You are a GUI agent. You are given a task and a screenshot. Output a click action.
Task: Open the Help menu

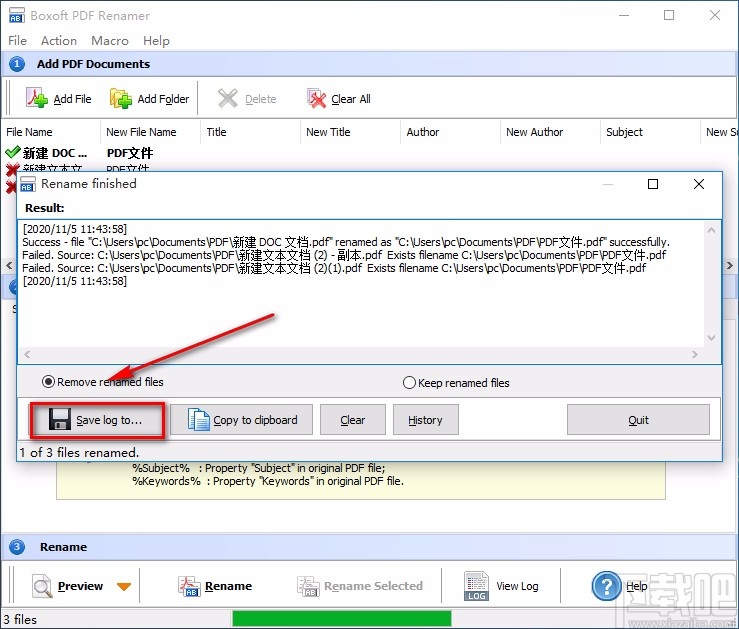tap(156, 41)
